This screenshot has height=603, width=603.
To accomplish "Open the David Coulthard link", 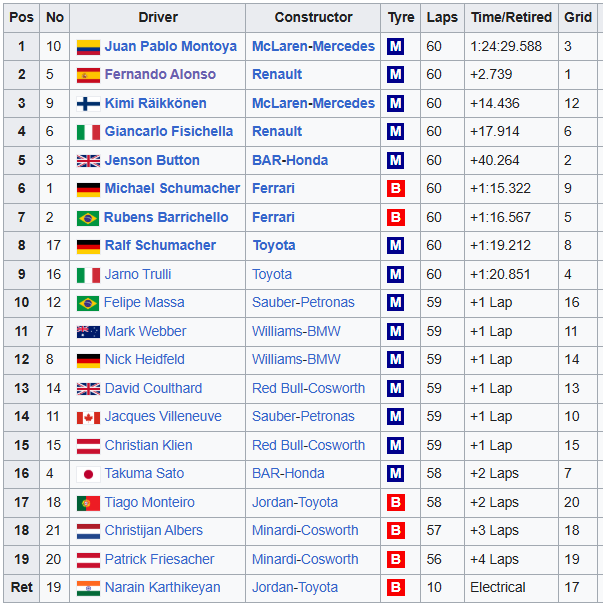I will coord(153,388).
